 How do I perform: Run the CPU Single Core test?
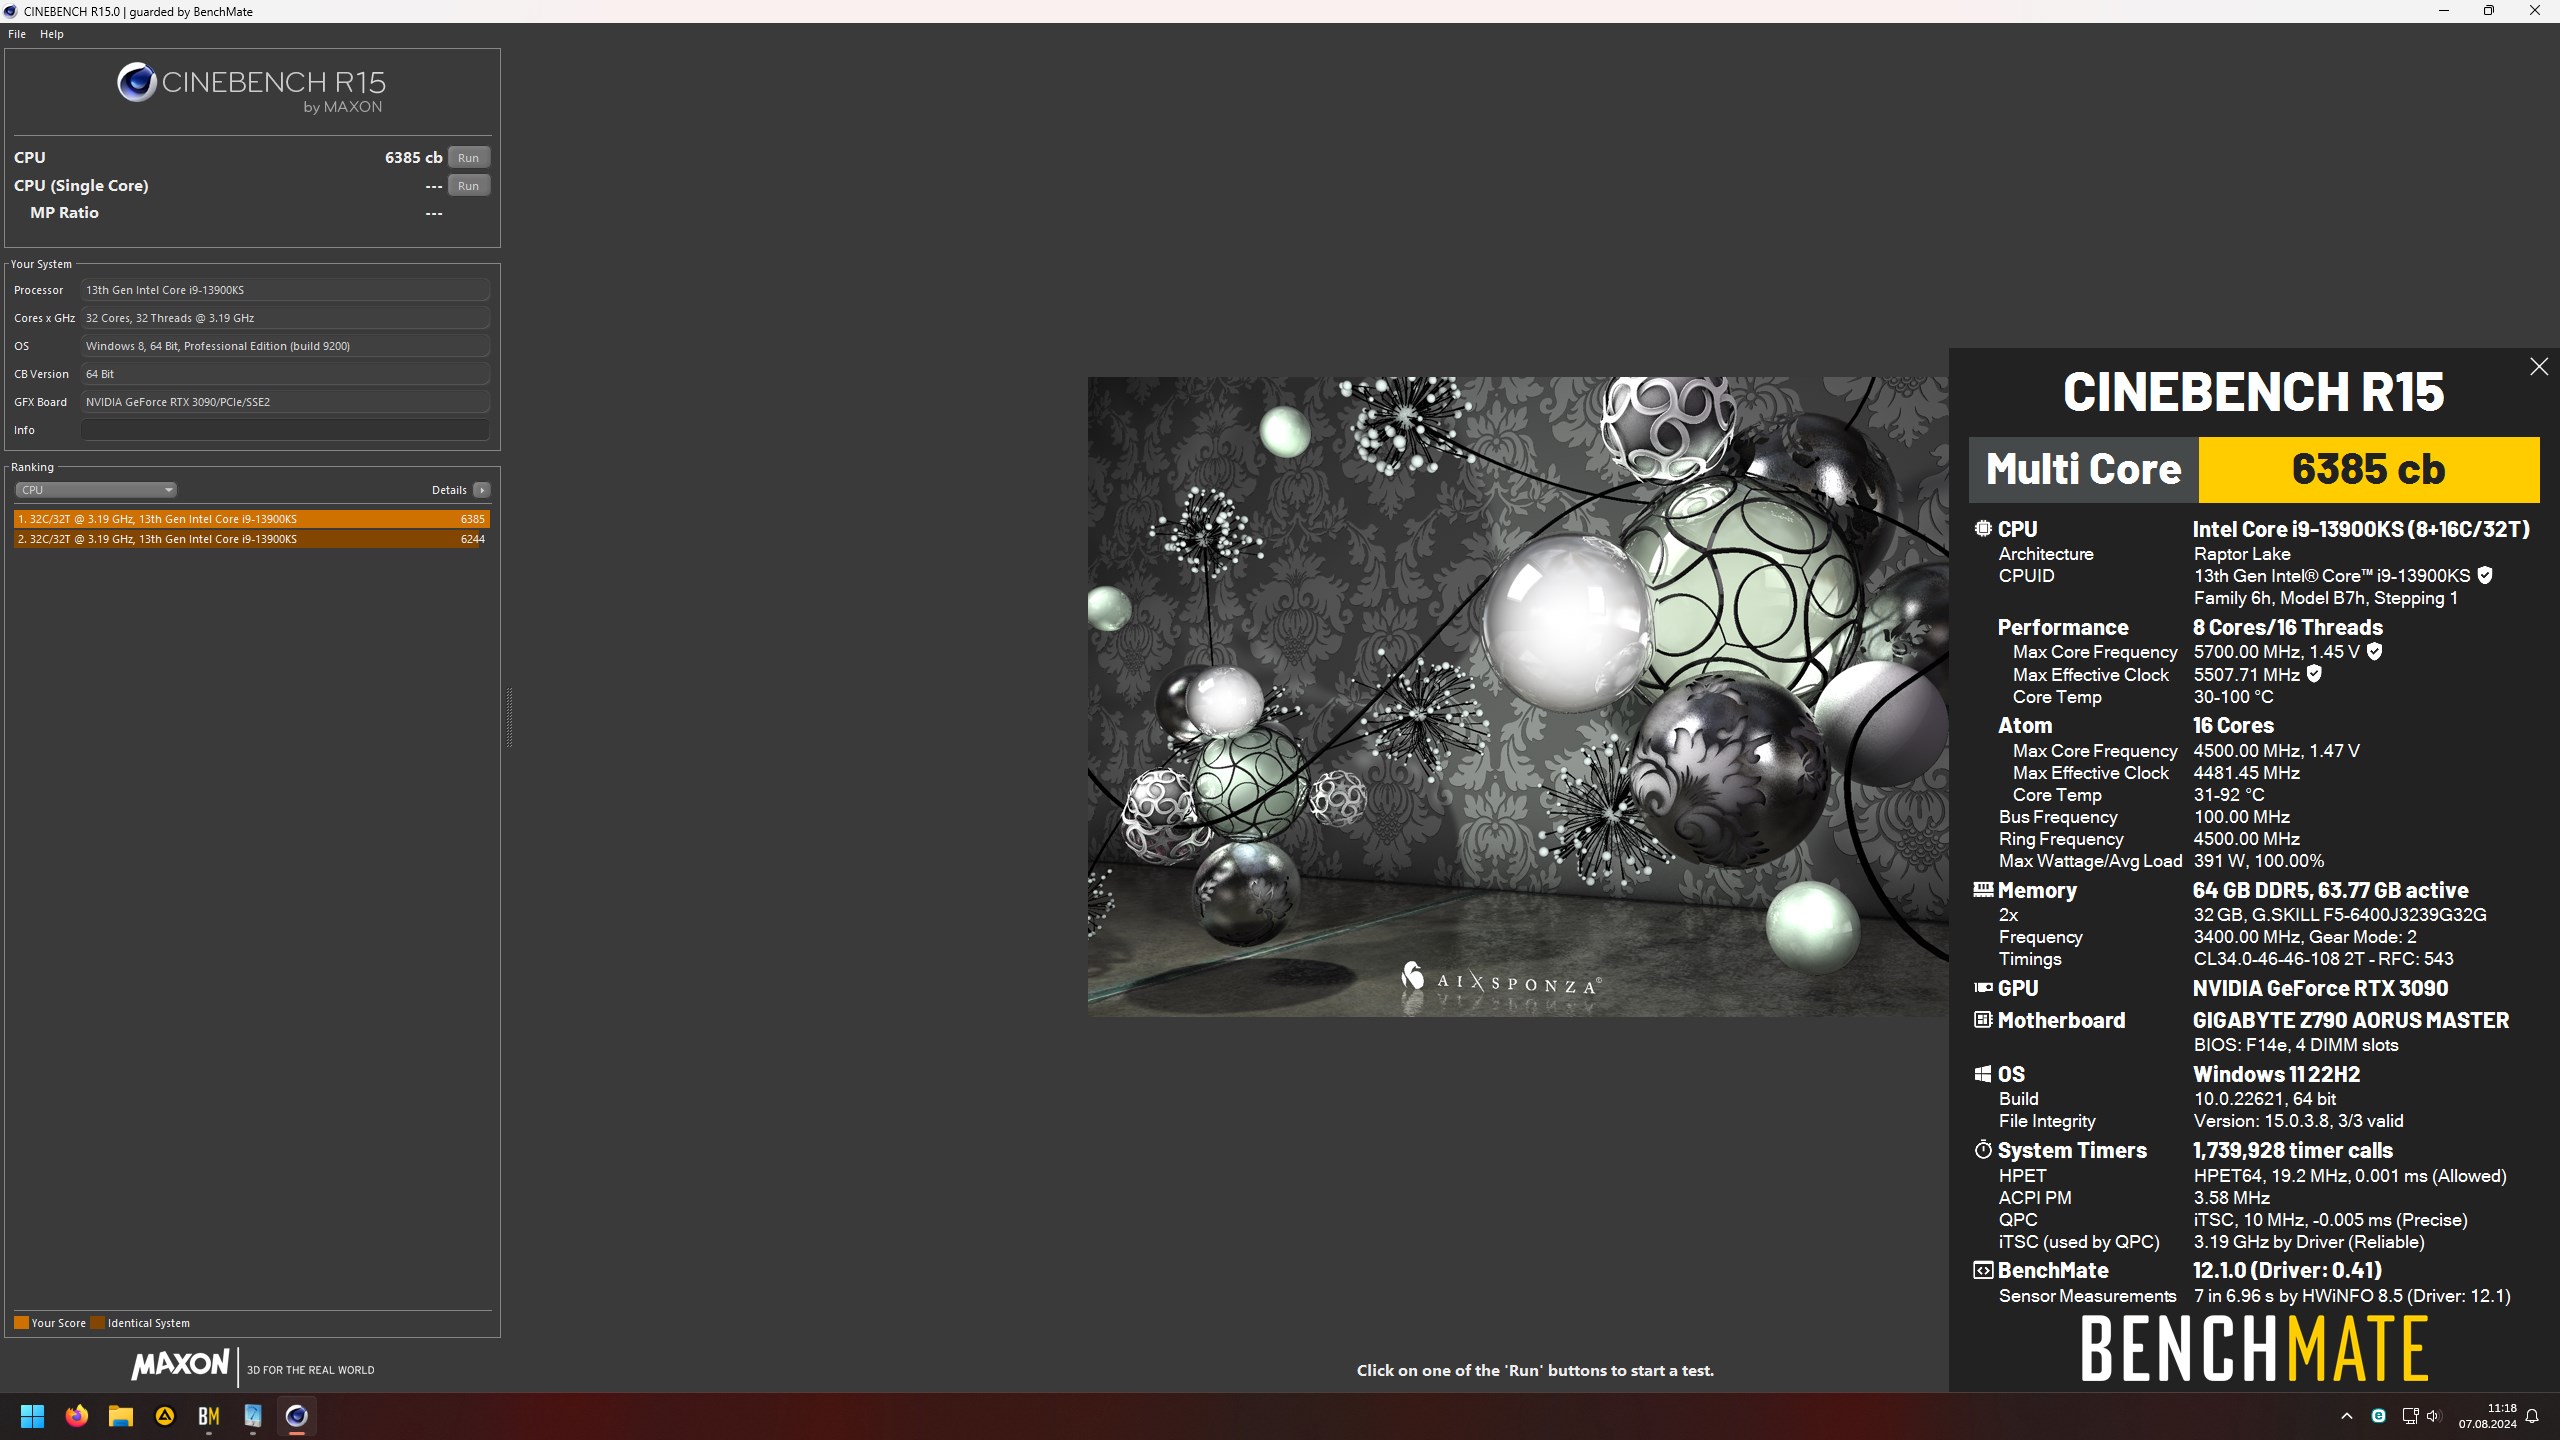tap(468, 186)
